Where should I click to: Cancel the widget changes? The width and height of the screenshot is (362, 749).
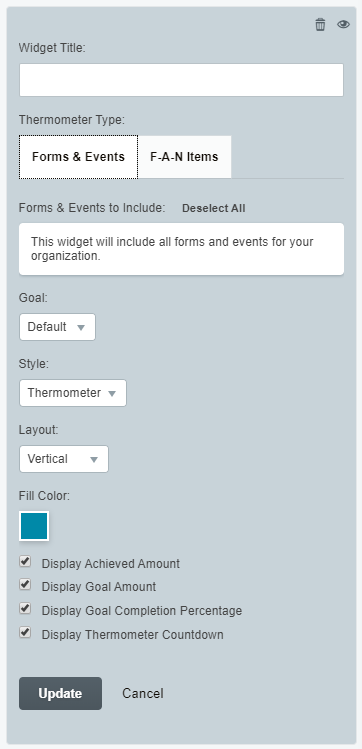coord(143,693)
